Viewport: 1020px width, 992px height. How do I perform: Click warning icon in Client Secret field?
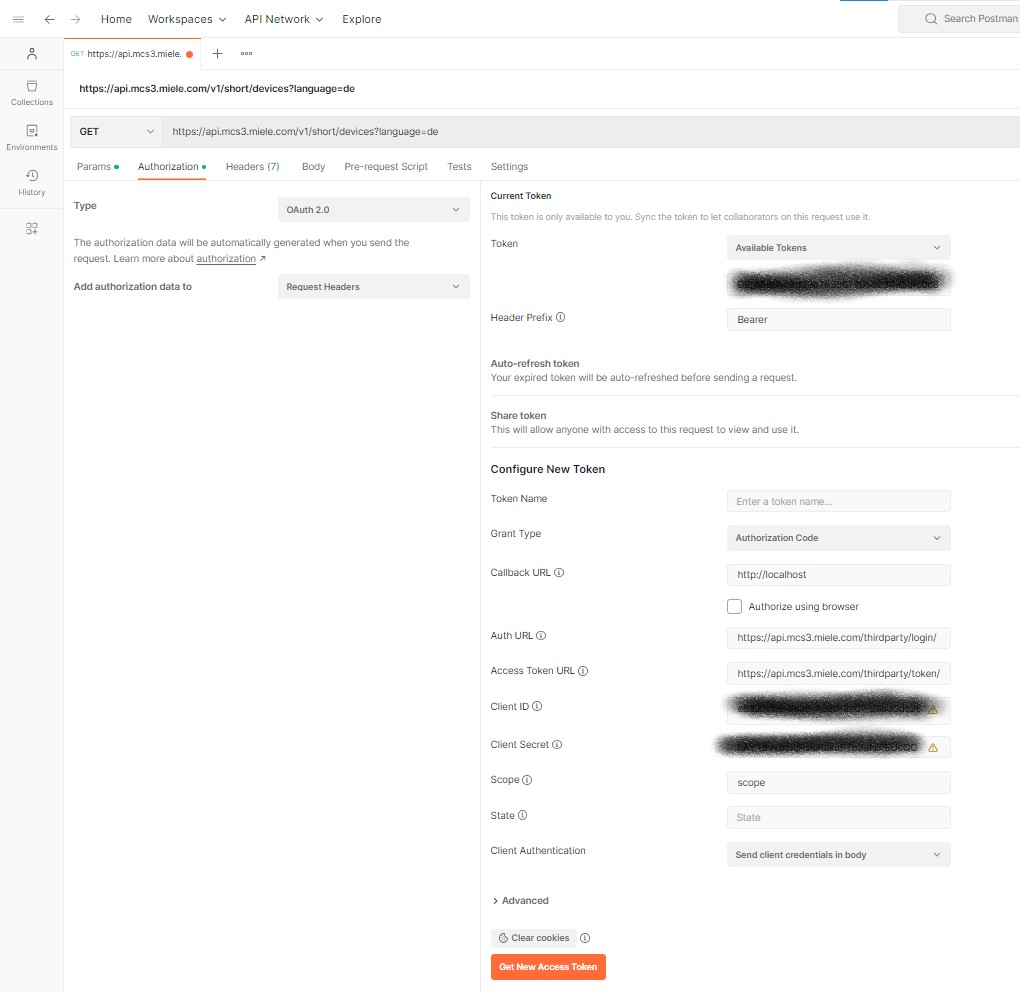point(933,747)
